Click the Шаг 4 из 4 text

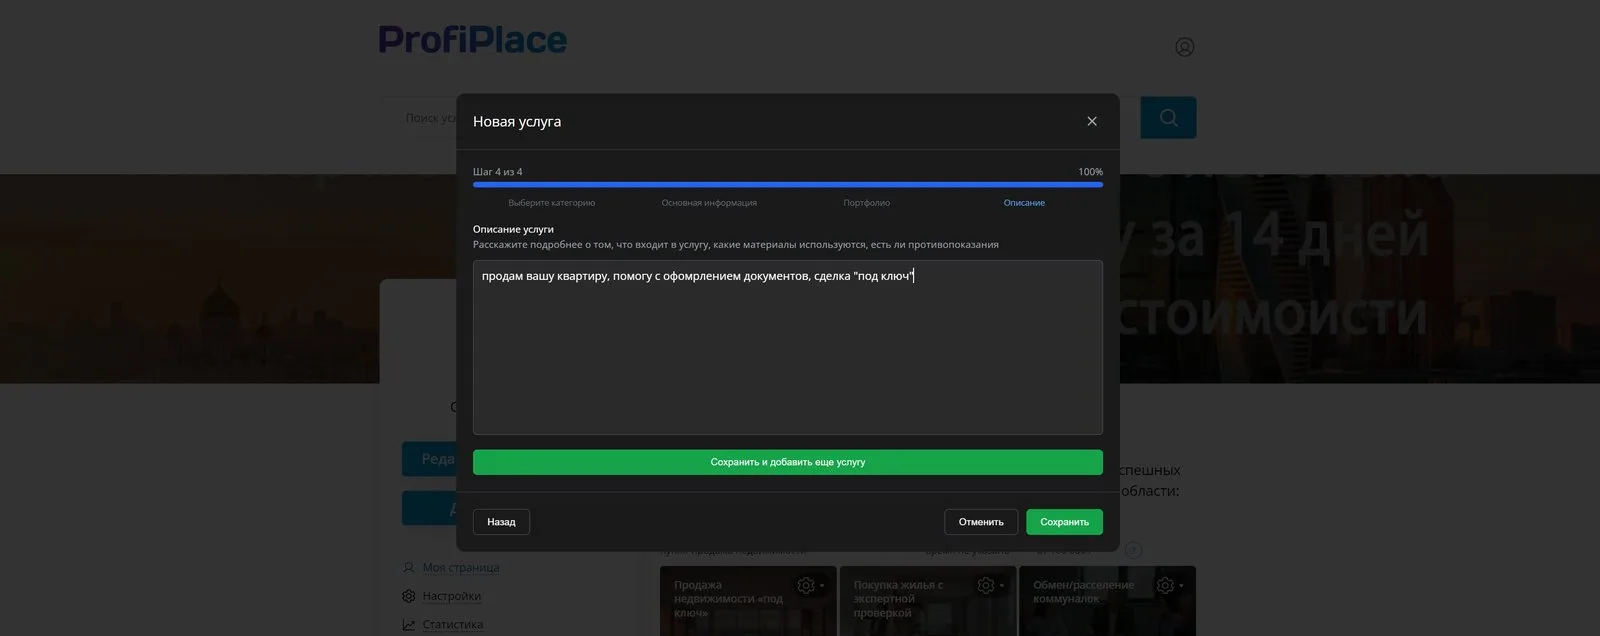pos(498,172)
